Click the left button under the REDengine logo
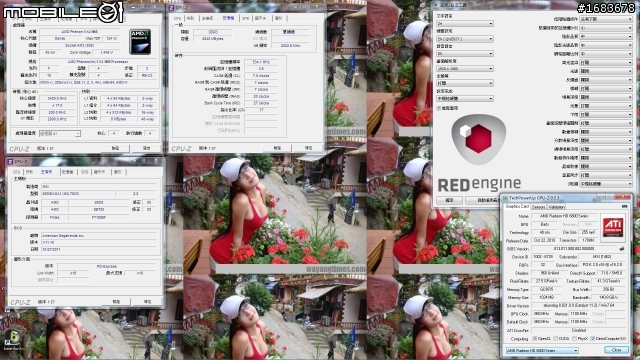Screen dimensions: 640x360 point(449,200)
